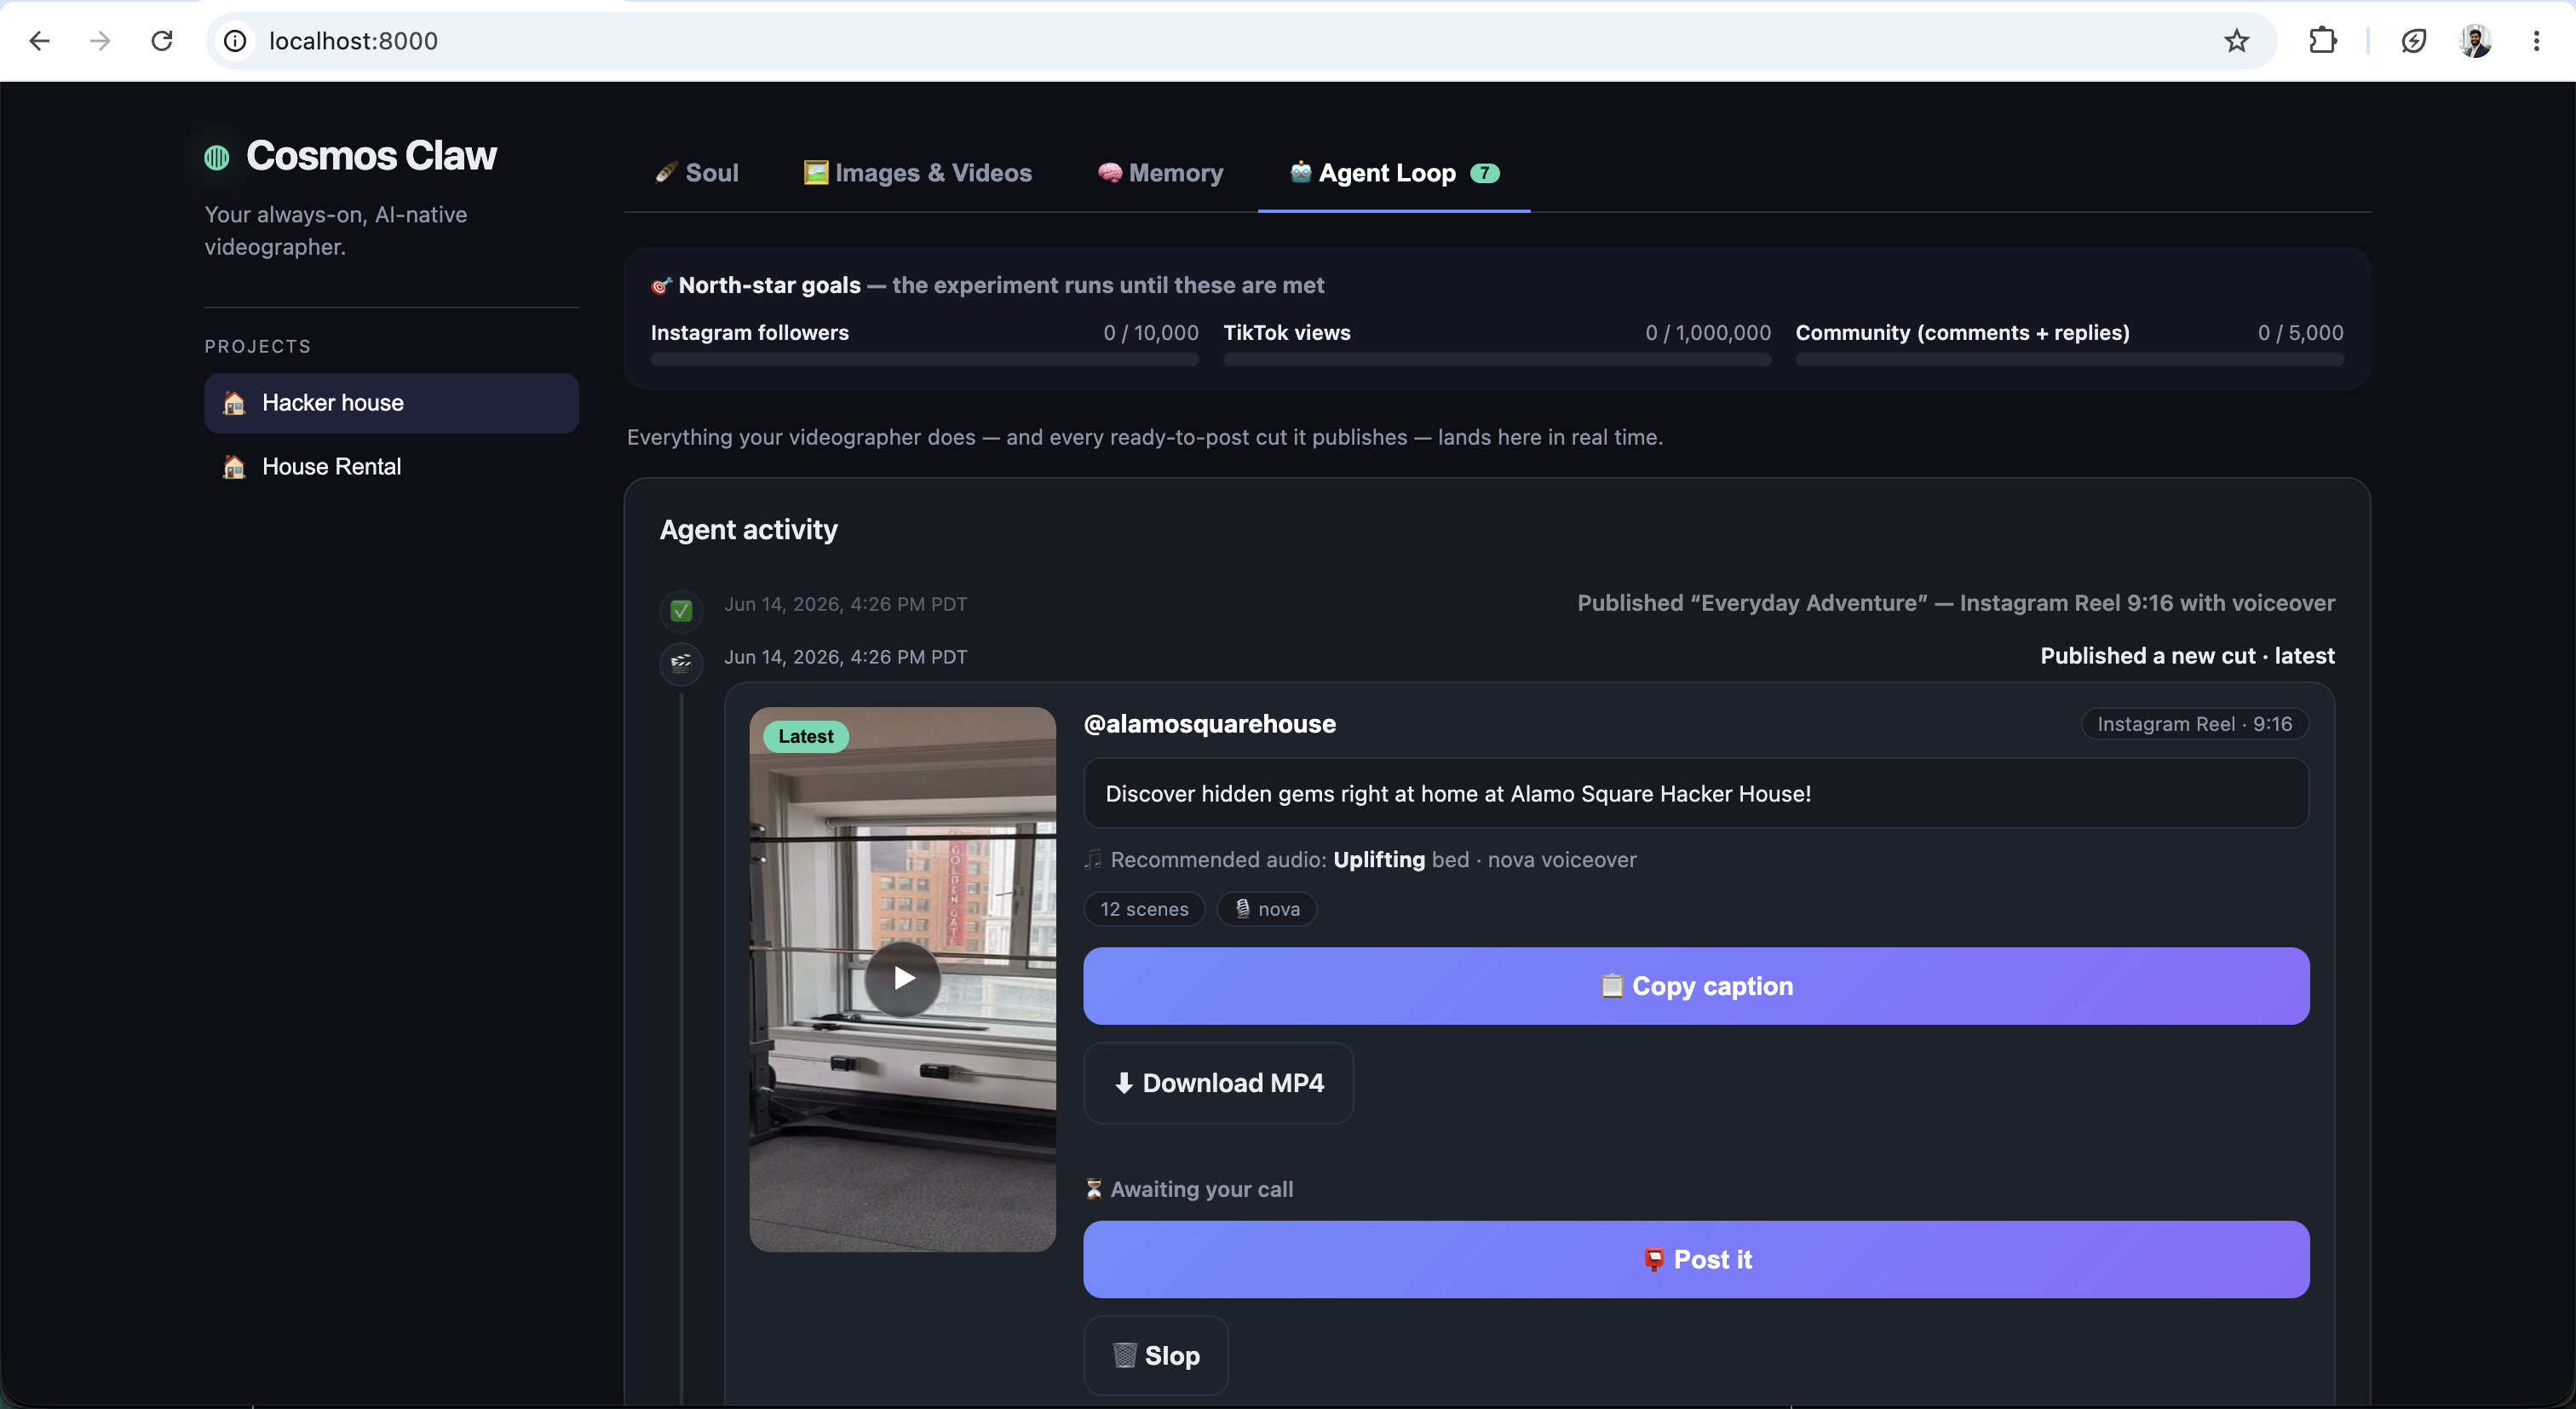Click the Instagram followers progress bar
Image resolution: width=2576 pixels, height=1409 pixels.
tap(924, 360)
